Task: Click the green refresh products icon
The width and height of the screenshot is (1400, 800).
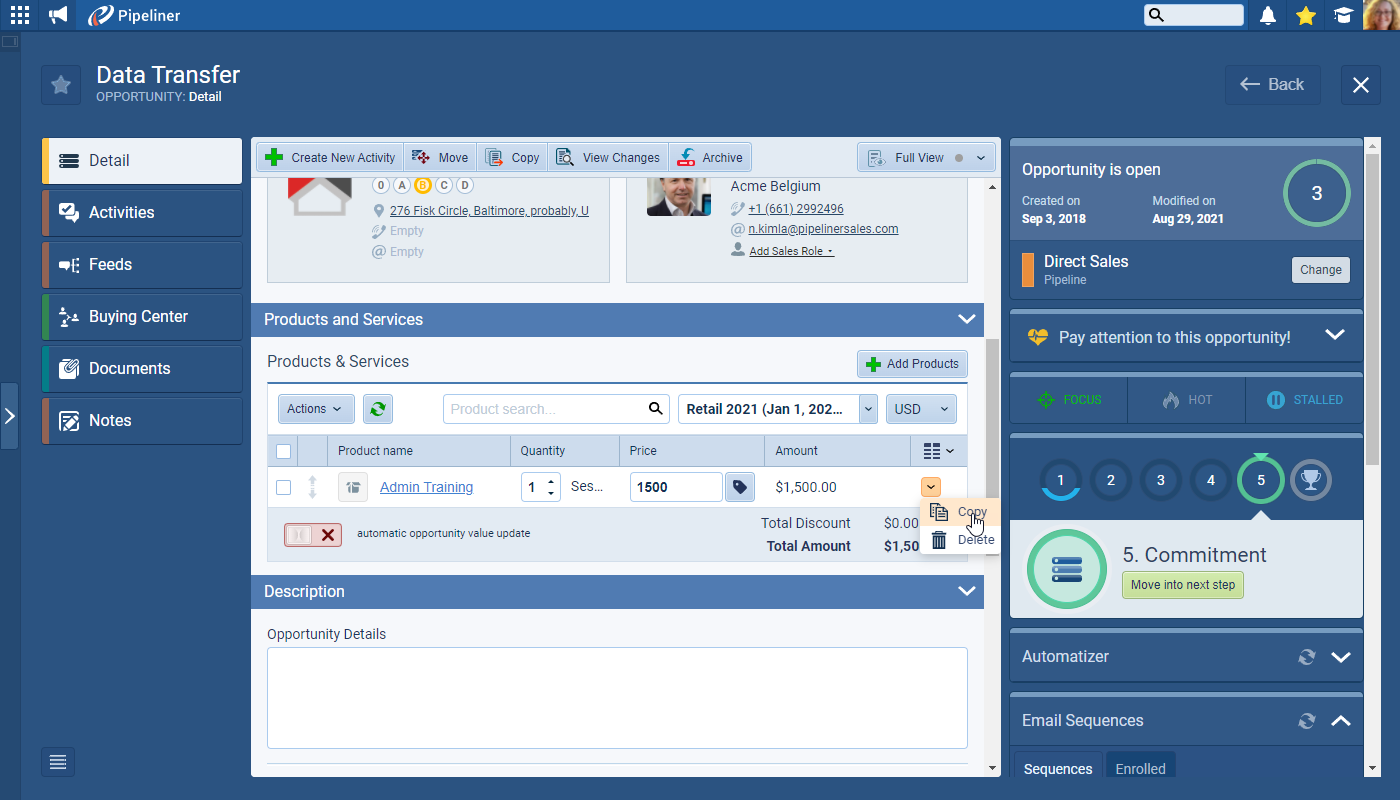Action: (377, 409)
